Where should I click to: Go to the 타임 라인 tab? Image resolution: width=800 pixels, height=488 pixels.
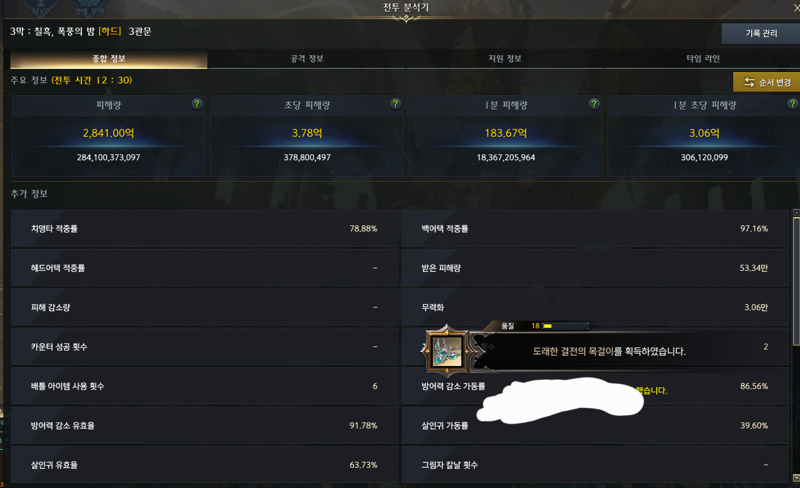(x=703, y=59)
